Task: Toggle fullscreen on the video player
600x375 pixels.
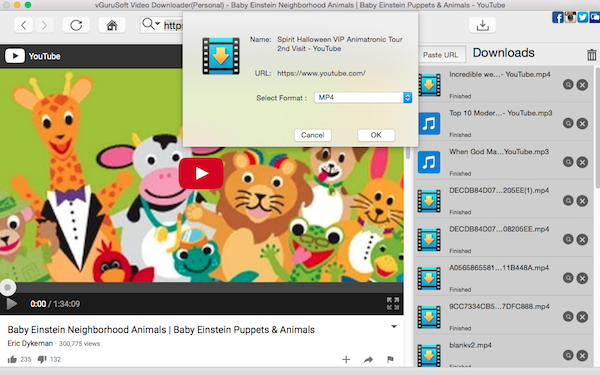Action: [393, 303]
